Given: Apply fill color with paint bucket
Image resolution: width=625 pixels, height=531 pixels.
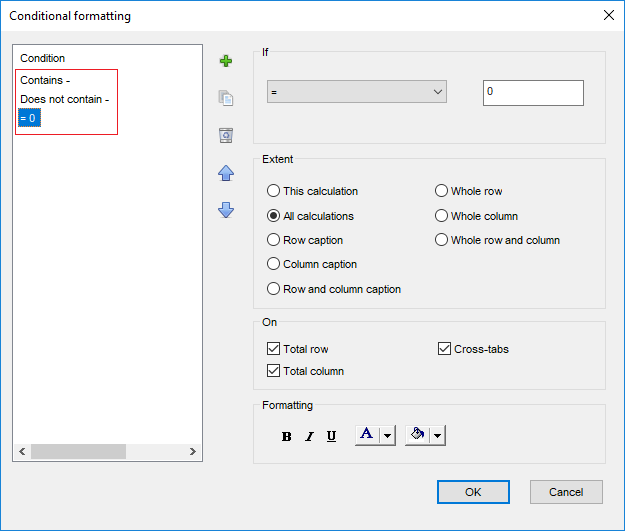Looking at the screenshot, I should pos(417,435).
